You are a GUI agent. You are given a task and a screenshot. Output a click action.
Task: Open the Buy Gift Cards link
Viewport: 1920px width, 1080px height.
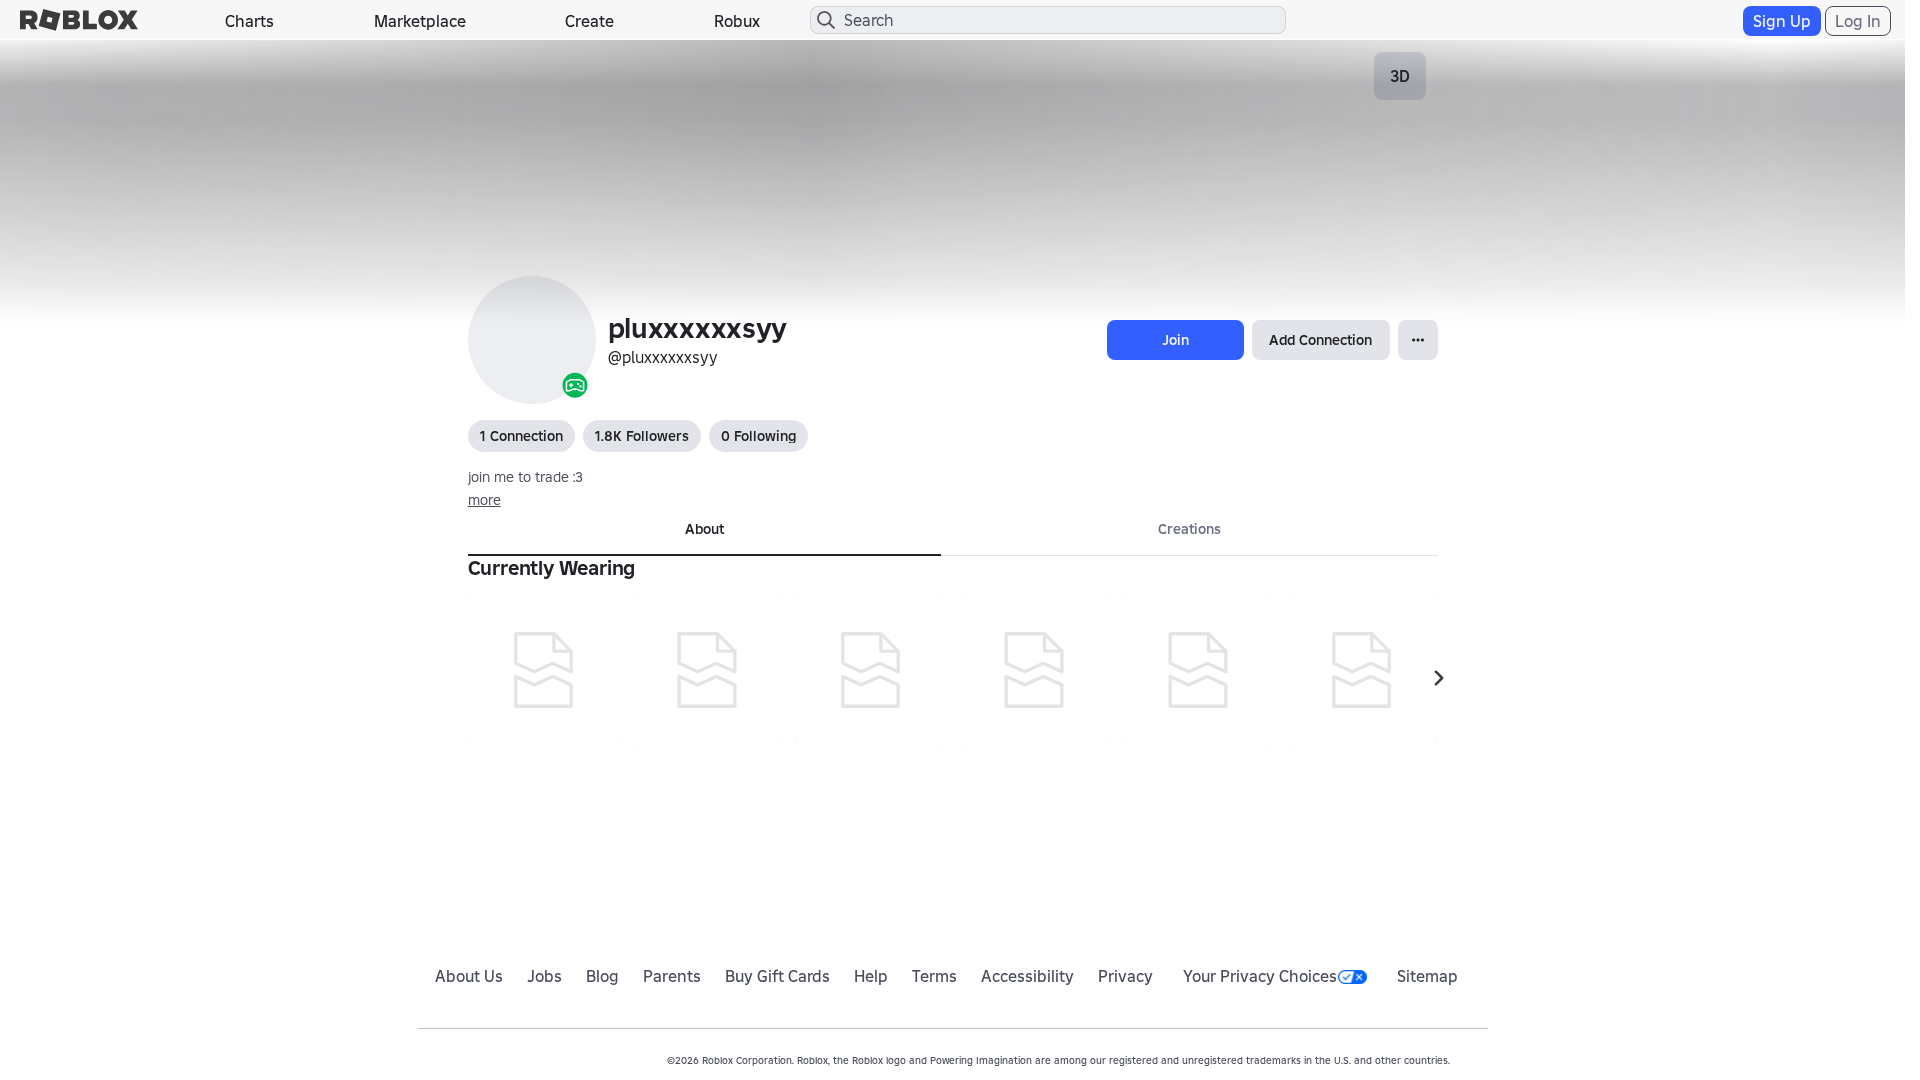click(x=777, y=976)
